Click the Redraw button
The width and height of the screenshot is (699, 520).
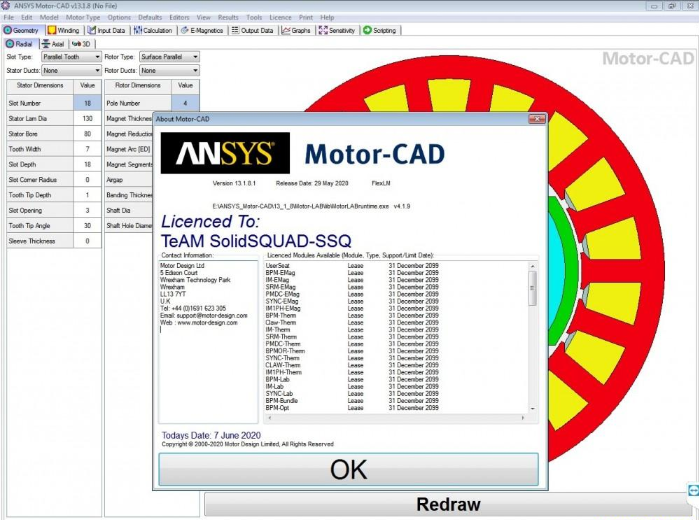tap(447, 504)
